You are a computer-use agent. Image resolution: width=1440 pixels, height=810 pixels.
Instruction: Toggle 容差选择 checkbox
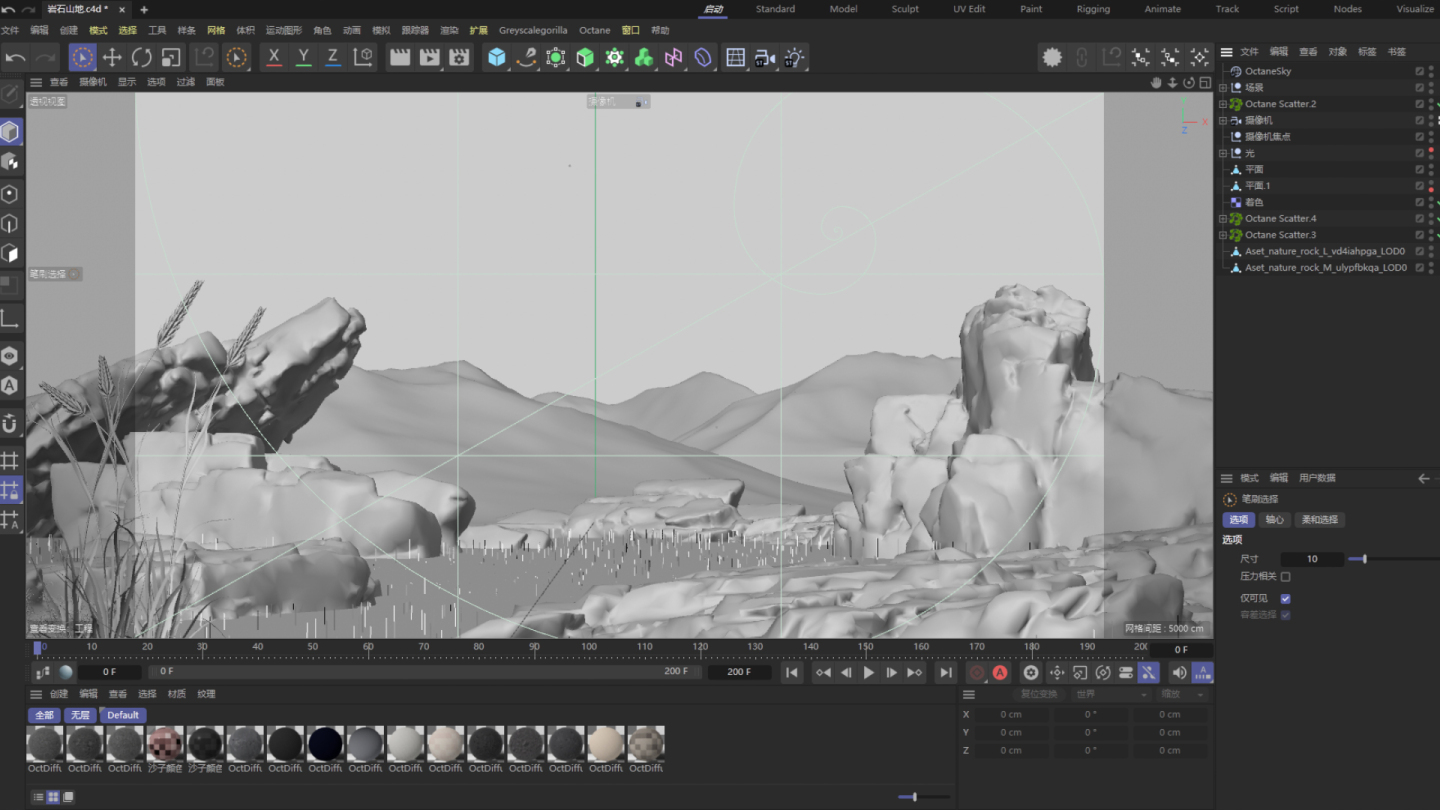point(1285,615)
